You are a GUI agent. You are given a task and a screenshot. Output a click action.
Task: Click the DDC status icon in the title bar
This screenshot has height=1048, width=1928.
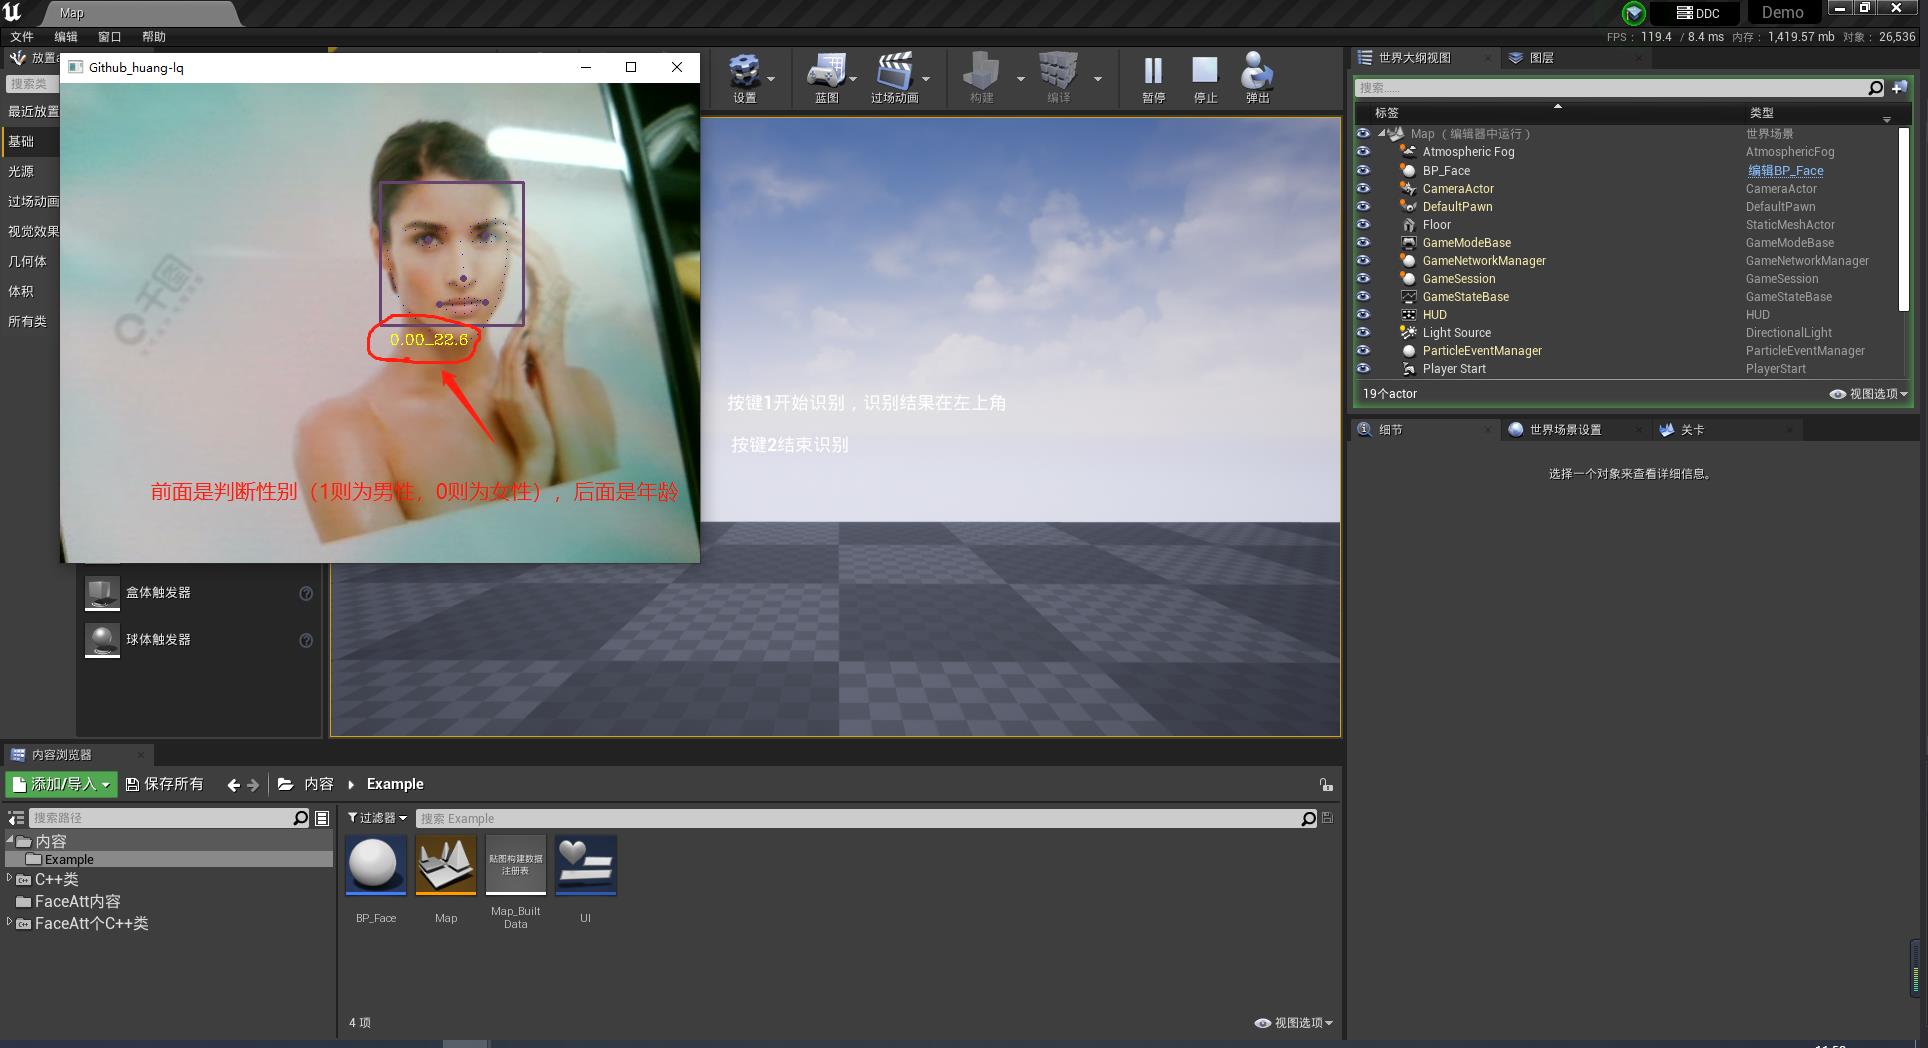coord(1697,13)
